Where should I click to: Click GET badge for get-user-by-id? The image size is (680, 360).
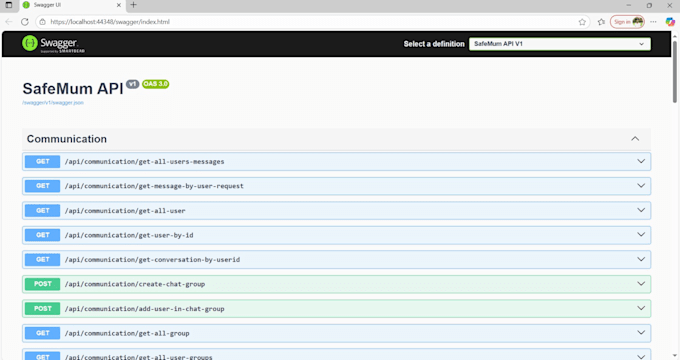point(42,235)
